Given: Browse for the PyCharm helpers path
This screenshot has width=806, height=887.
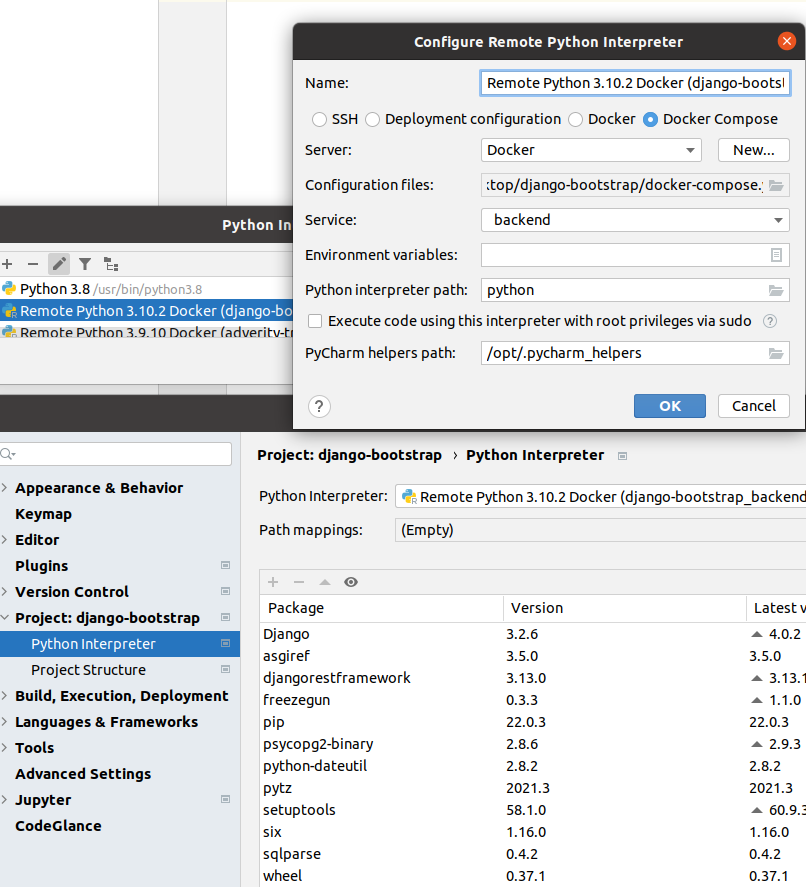Looking at the screenshot, I should 777,352.
